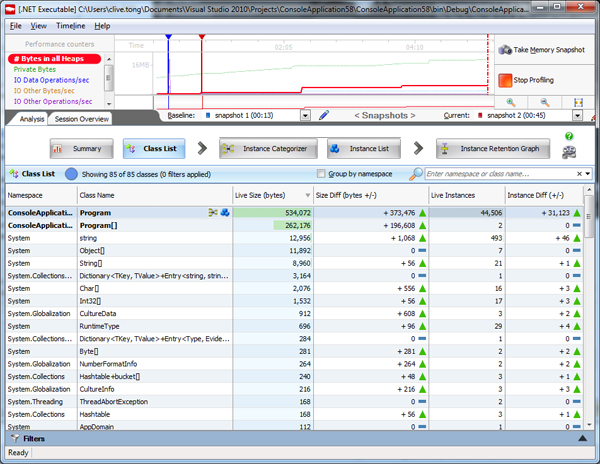Sort by Size Diff column header

click(371, 195)
